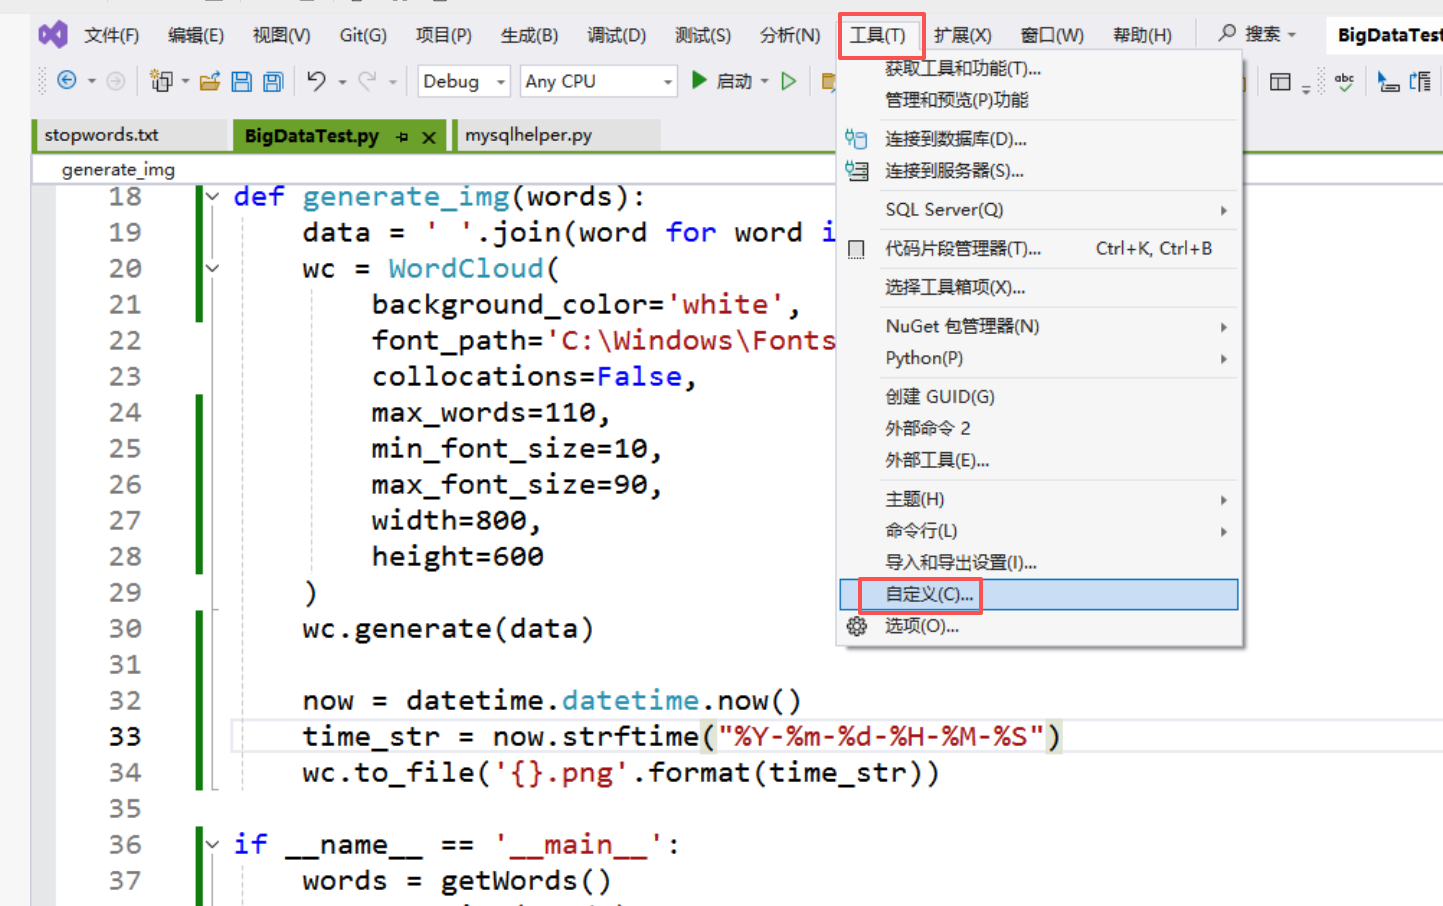
Task: Expand the 命令行(L) submenu
Action: [1224, 531]
